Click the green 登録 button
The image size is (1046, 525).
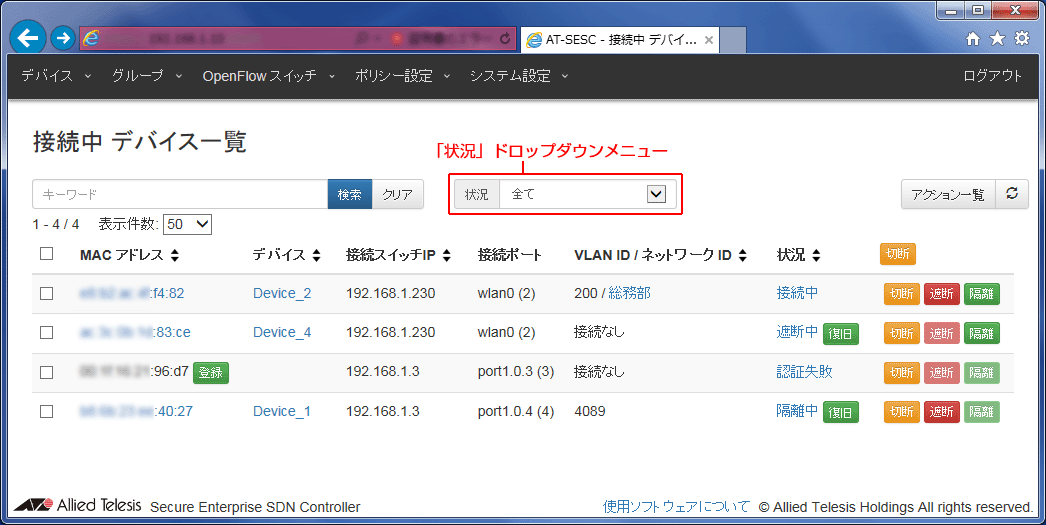point(211,372)
